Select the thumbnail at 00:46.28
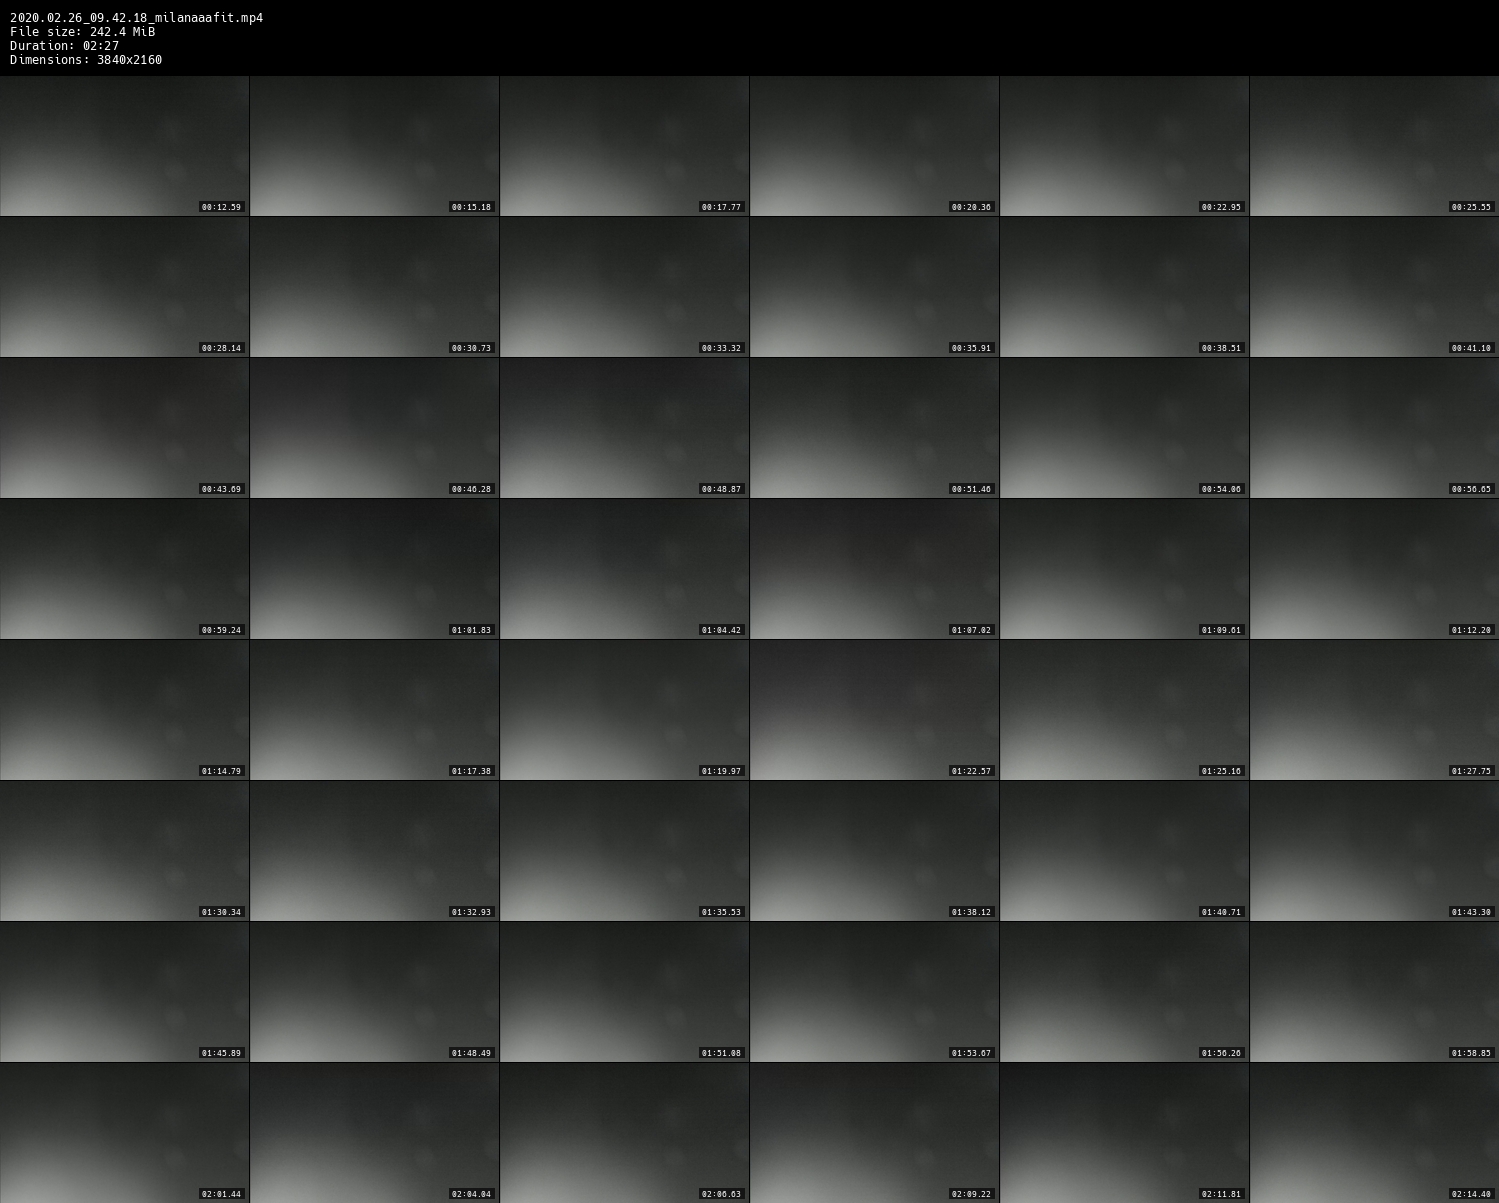 pyautogui.click(x=374, y=428)
